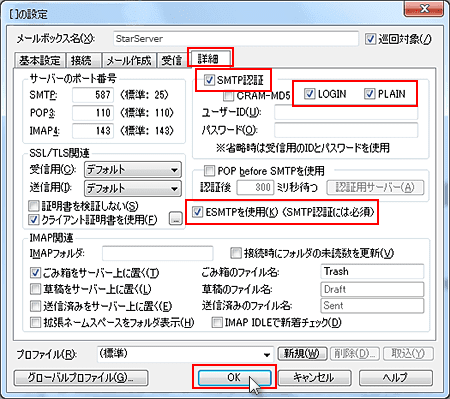Click the browse button for client certificate

[175, 218]
